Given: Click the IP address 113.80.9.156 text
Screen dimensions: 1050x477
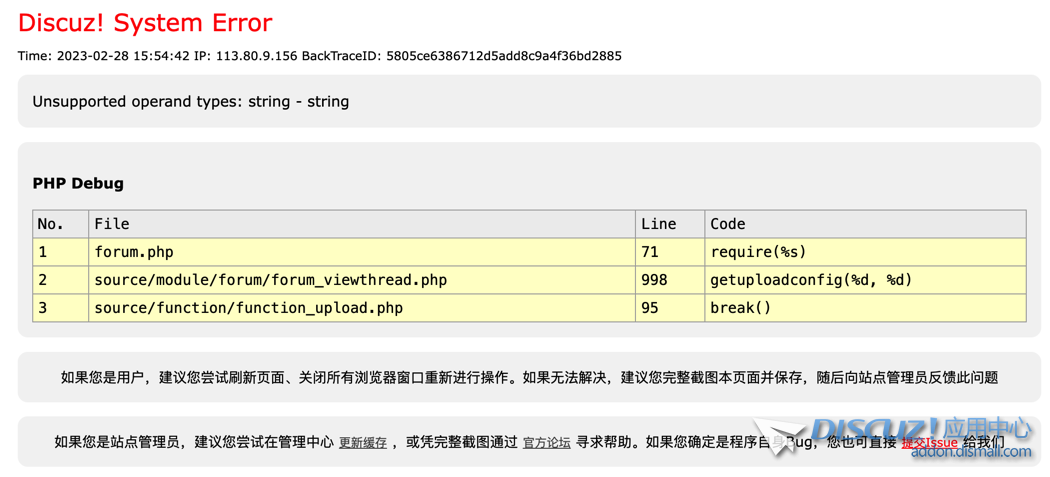Looking at the screenshot, I should 248,56.
